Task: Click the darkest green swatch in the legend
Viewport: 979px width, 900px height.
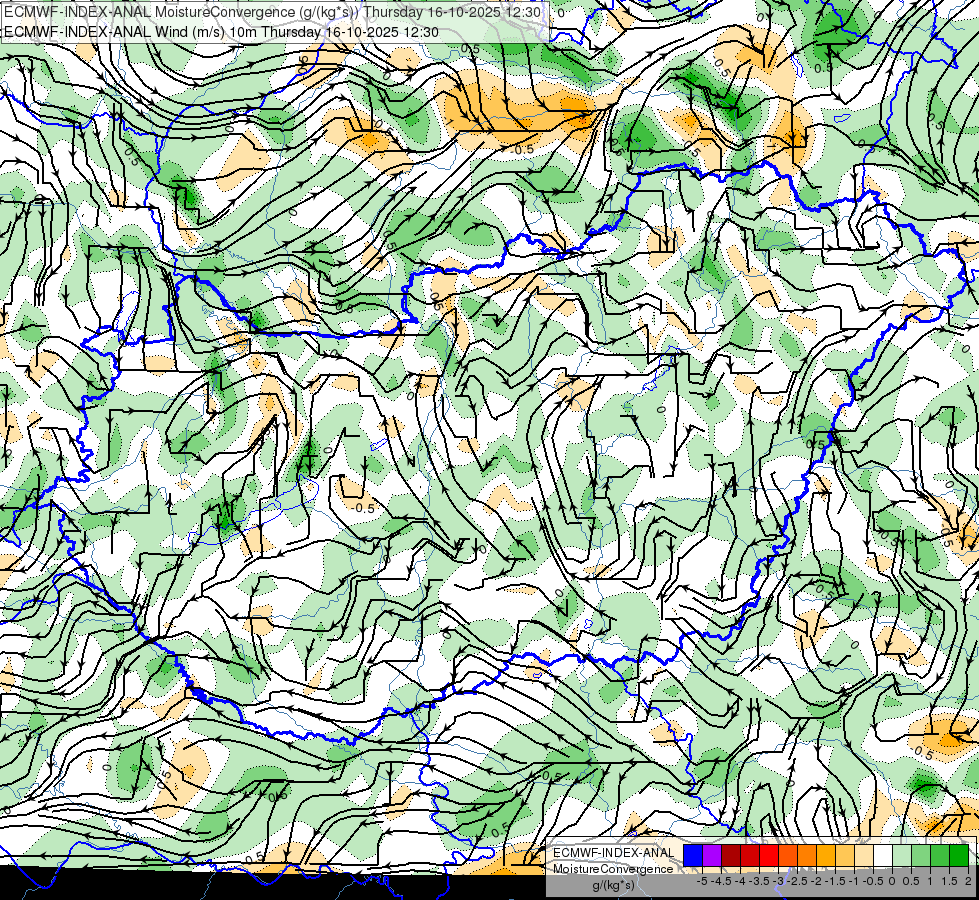Action: (x=958, y=855)
